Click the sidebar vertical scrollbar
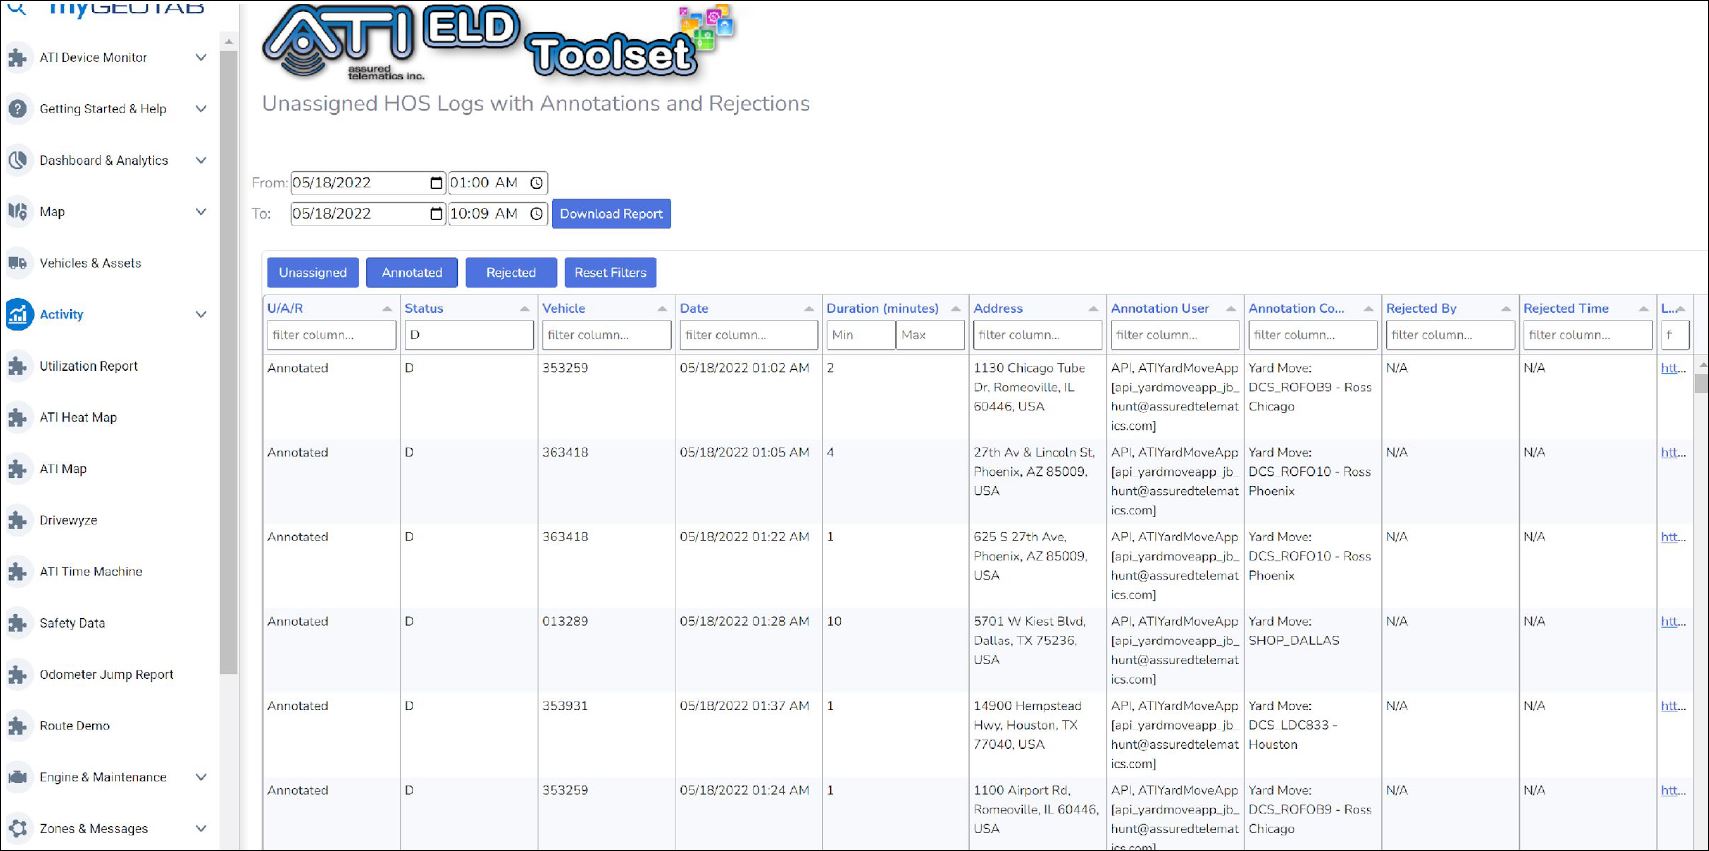1709x851 pixels. coord(228,360)
